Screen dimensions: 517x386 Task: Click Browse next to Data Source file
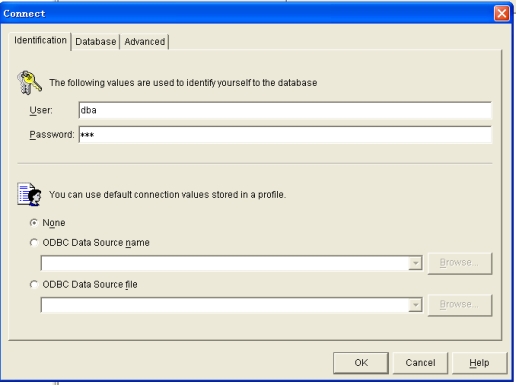tap(460, 305)
